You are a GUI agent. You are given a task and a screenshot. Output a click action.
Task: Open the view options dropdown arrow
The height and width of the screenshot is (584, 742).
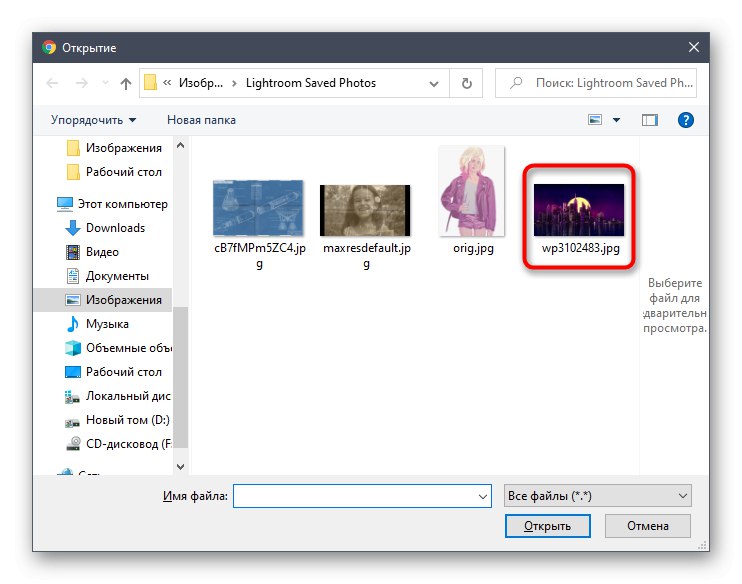(616, 120)
